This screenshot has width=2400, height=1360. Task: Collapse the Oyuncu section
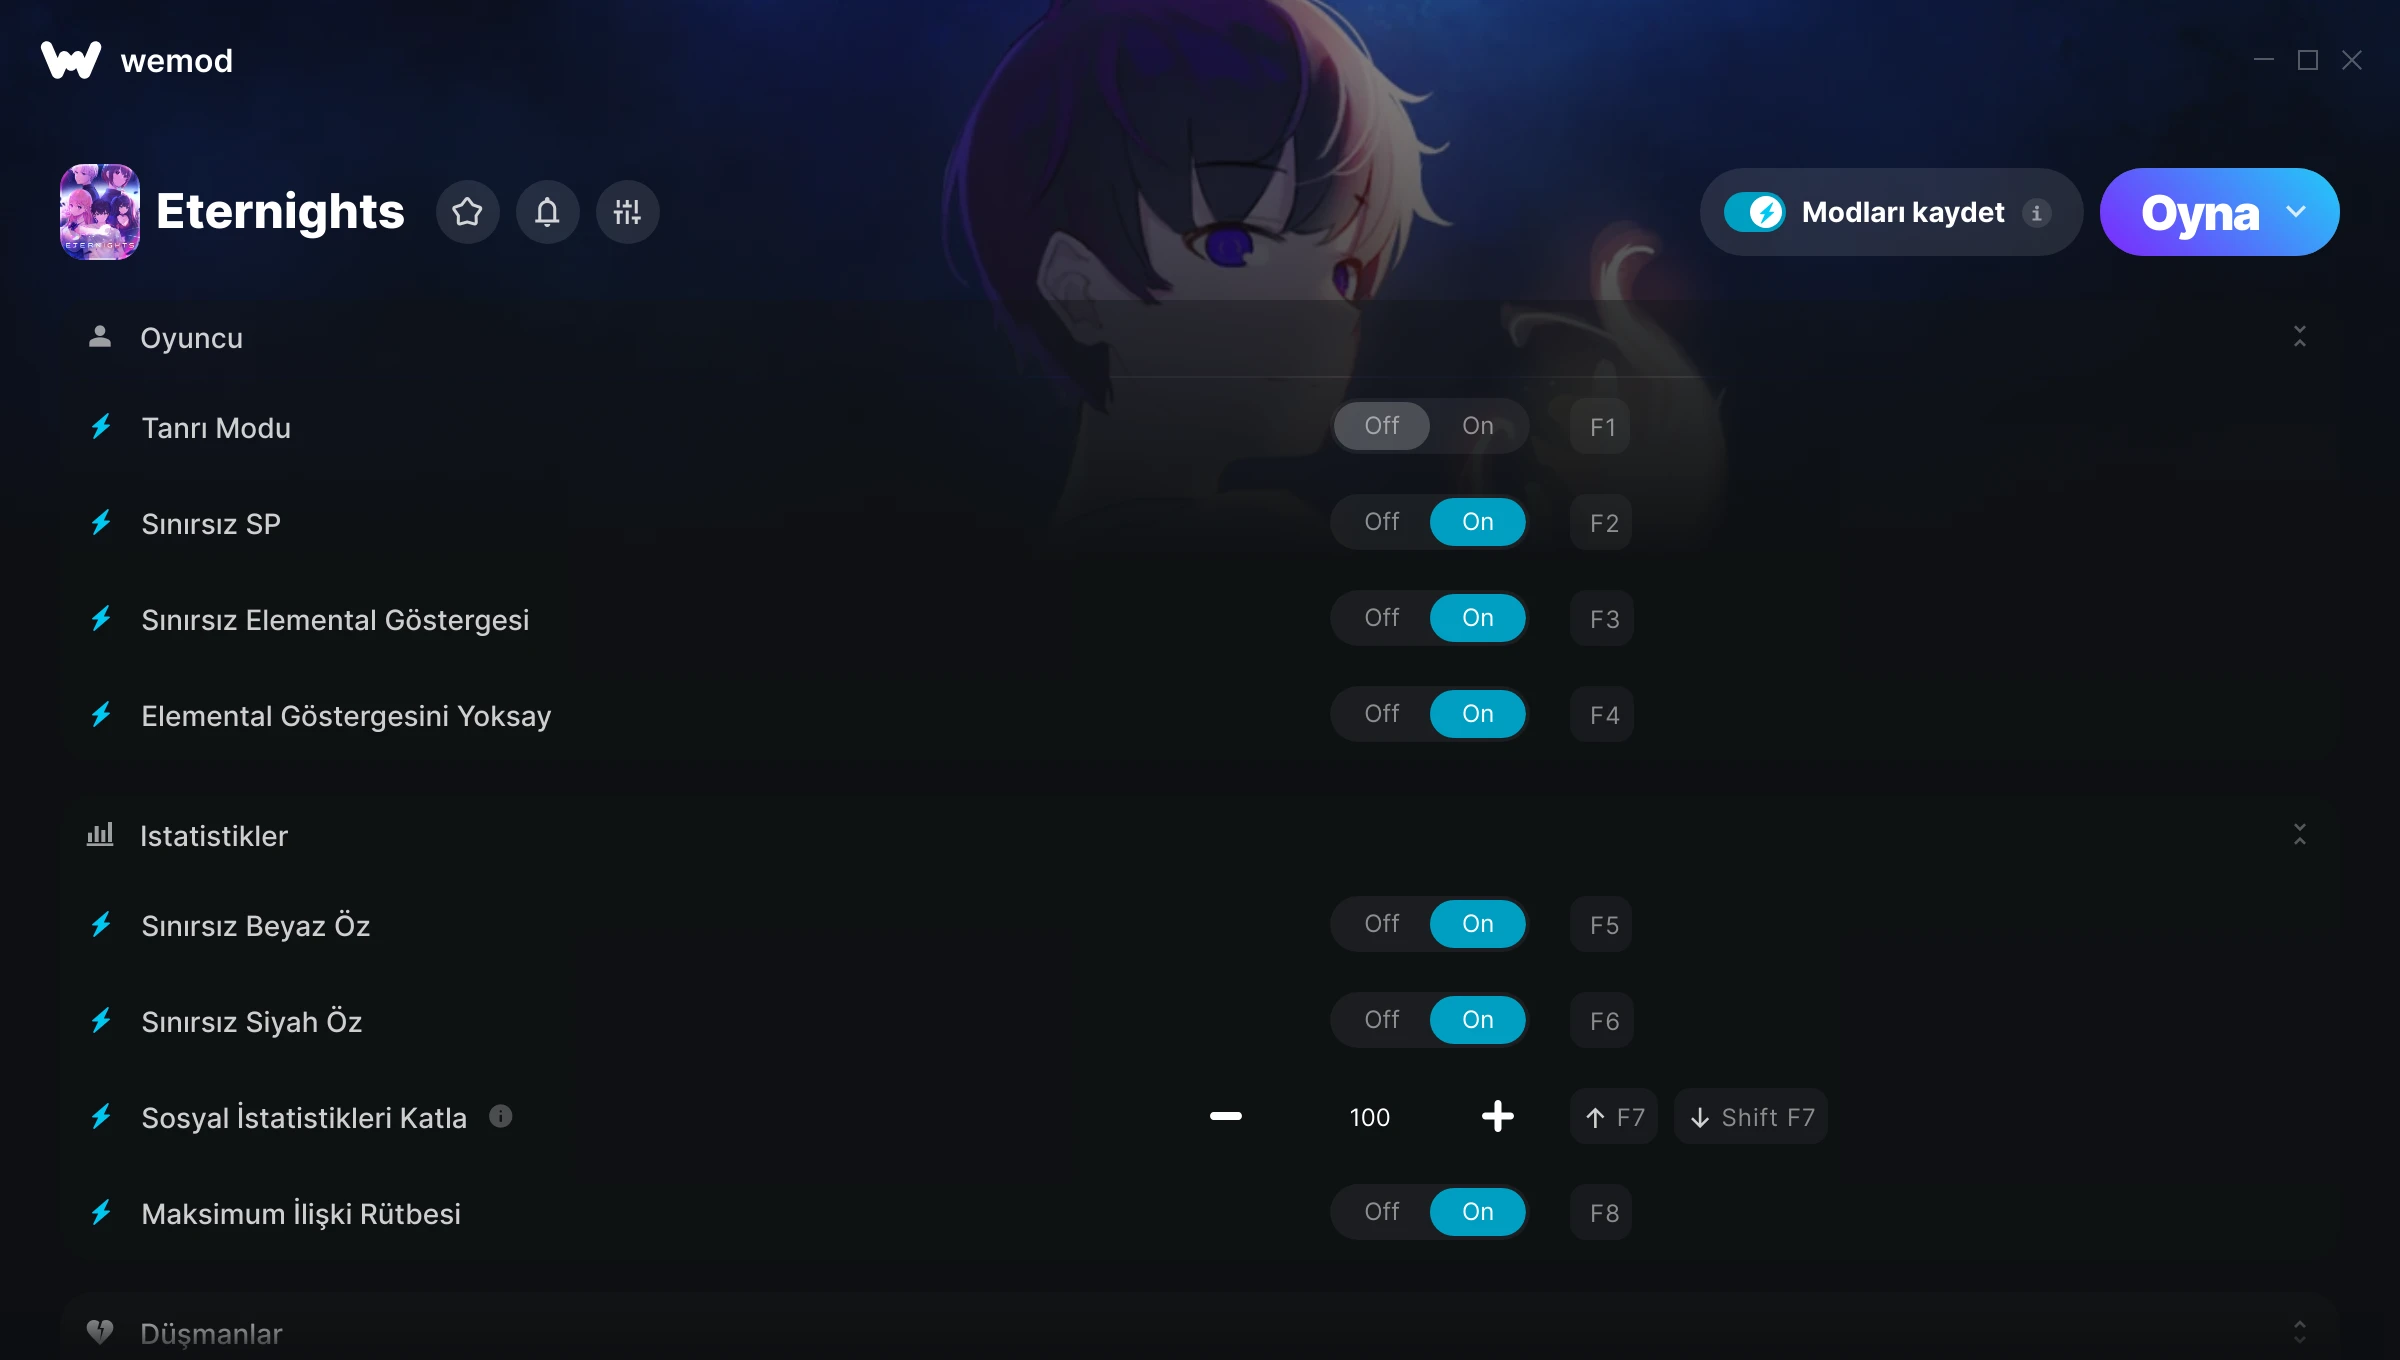click(x=2299, y=337)
